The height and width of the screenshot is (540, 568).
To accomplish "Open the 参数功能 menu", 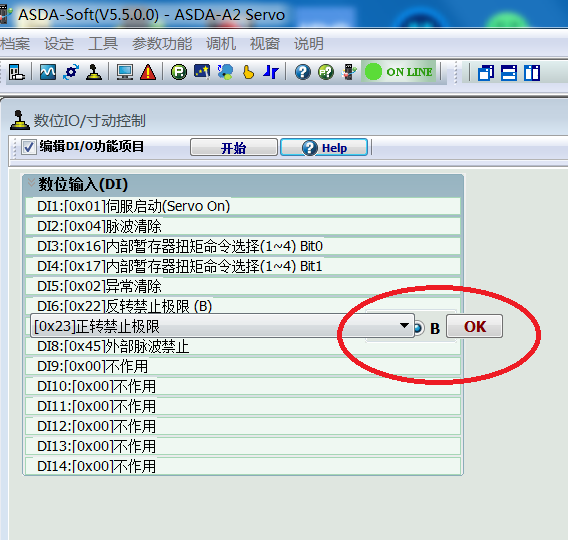I will [162, 43].
